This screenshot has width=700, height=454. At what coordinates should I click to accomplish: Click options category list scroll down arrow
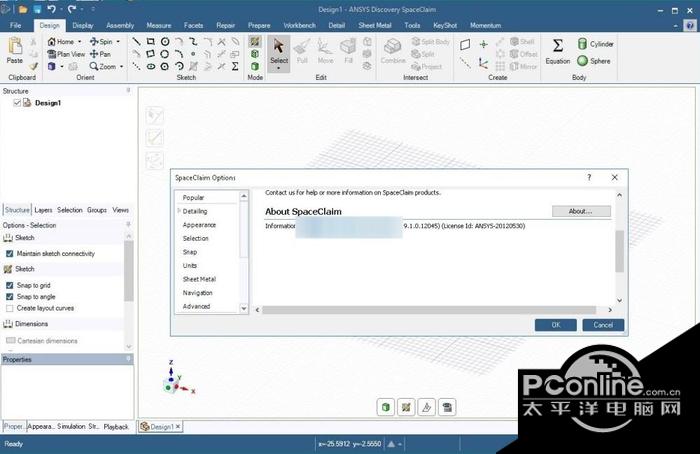244,308
